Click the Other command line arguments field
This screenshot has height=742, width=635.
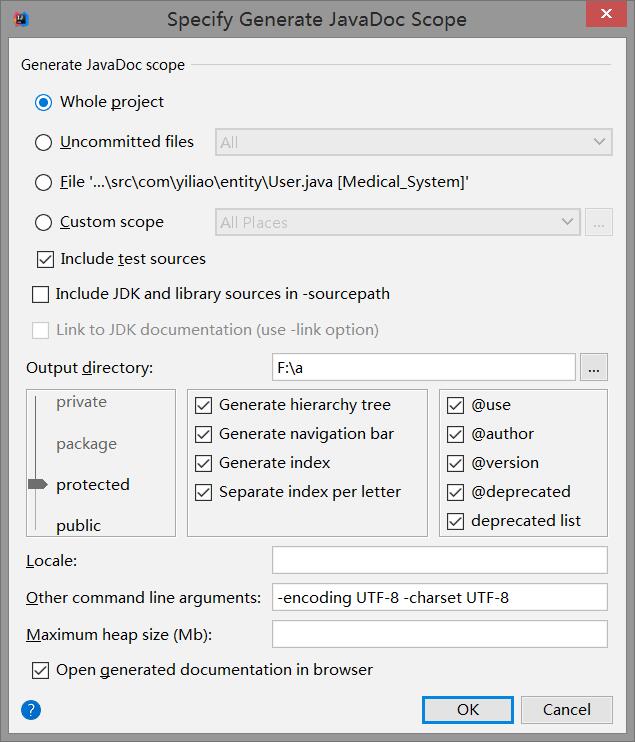[440, 597]
